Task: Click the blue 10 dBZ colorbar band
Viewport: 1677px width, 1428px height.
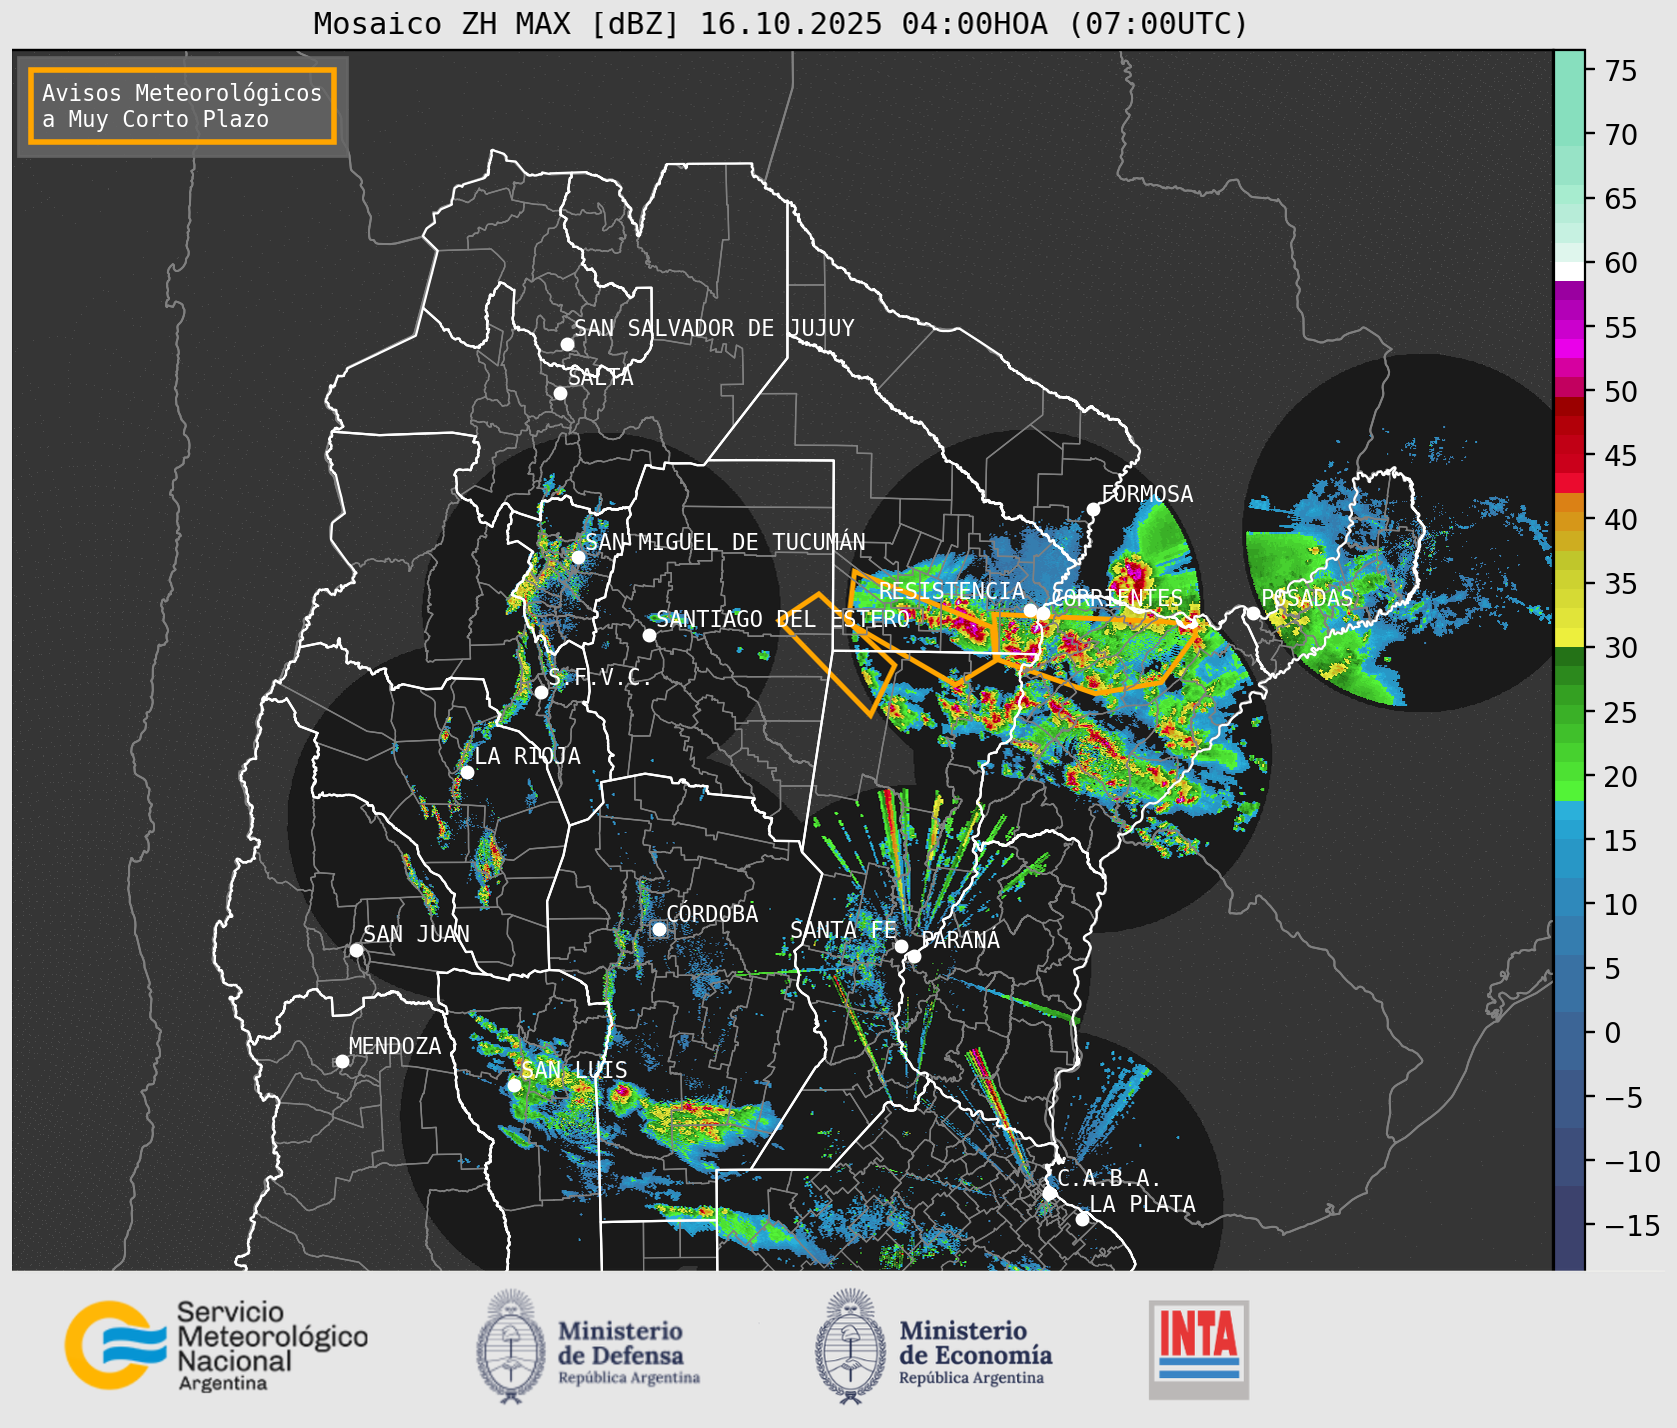Action: pyautogui.click(x=1569, y=897)
